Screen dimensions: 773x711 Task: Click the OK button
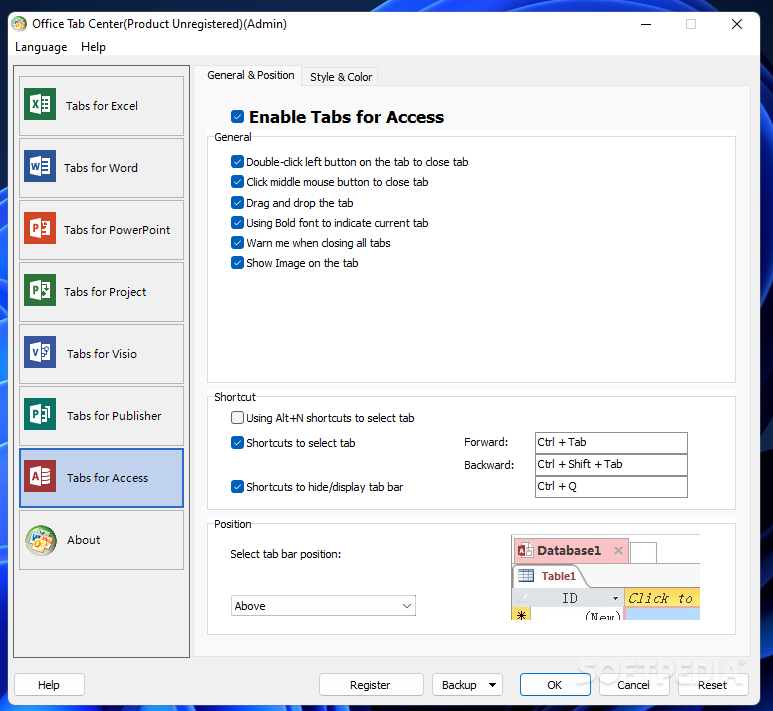555,685
